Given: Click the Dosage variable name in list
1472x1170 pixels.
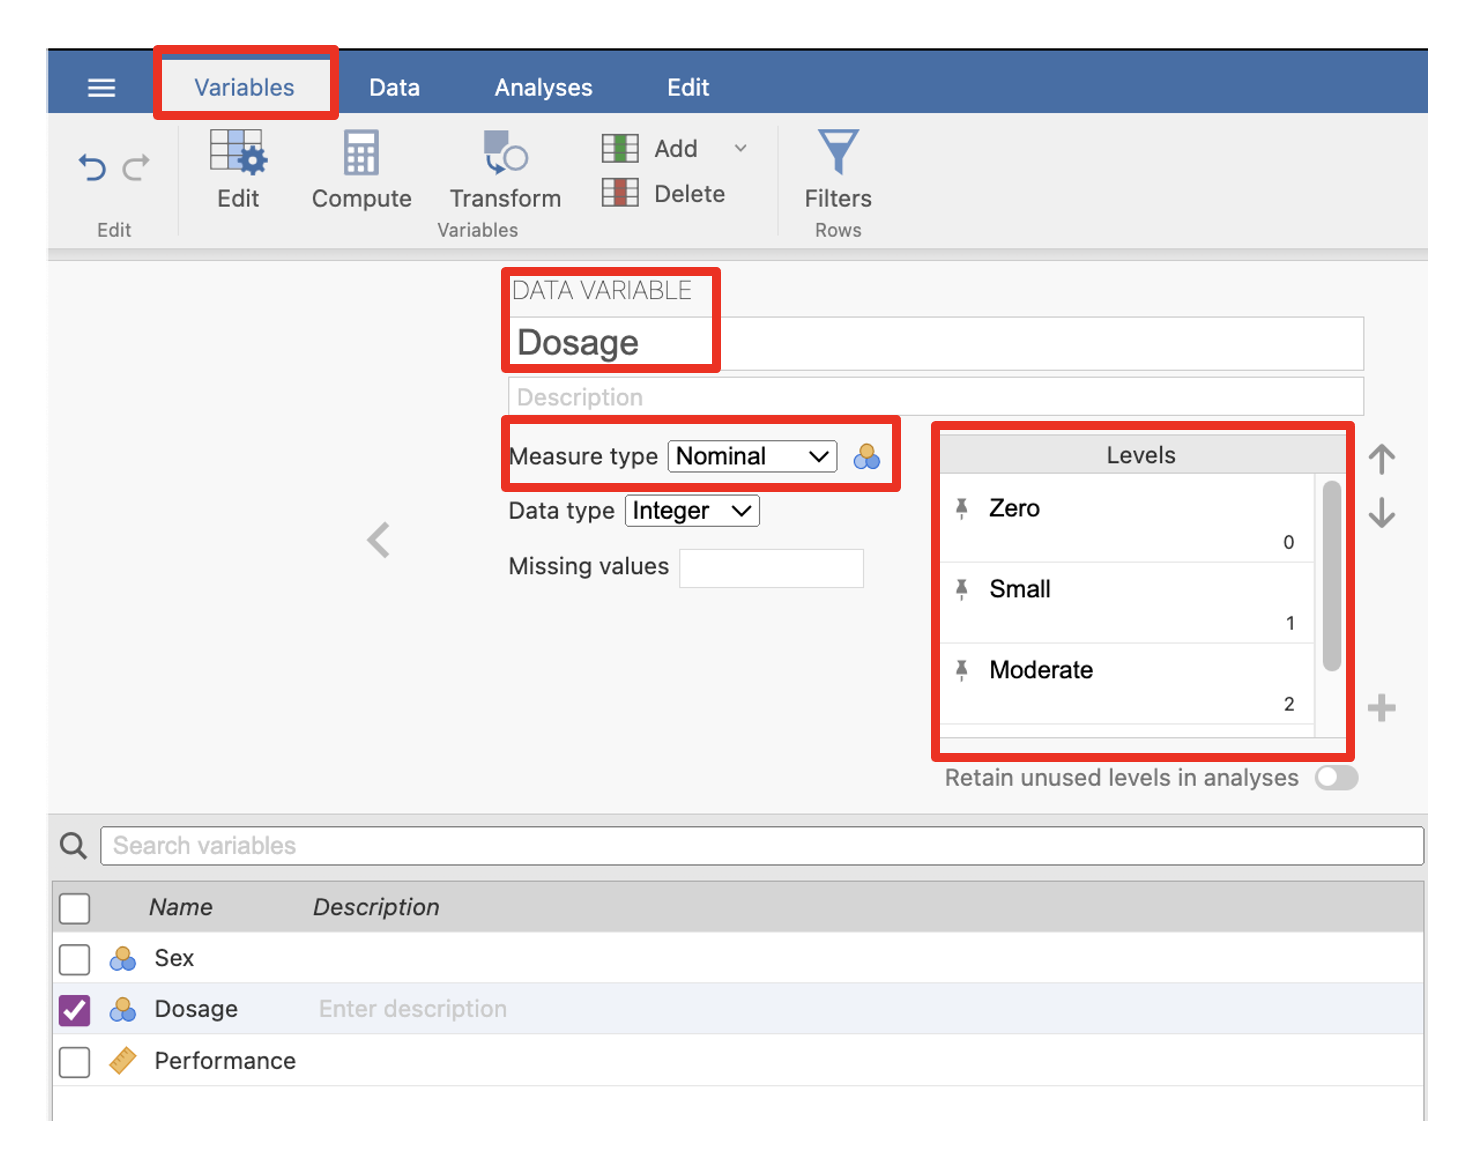Looking at the screenshot, I should point(196,1009).
